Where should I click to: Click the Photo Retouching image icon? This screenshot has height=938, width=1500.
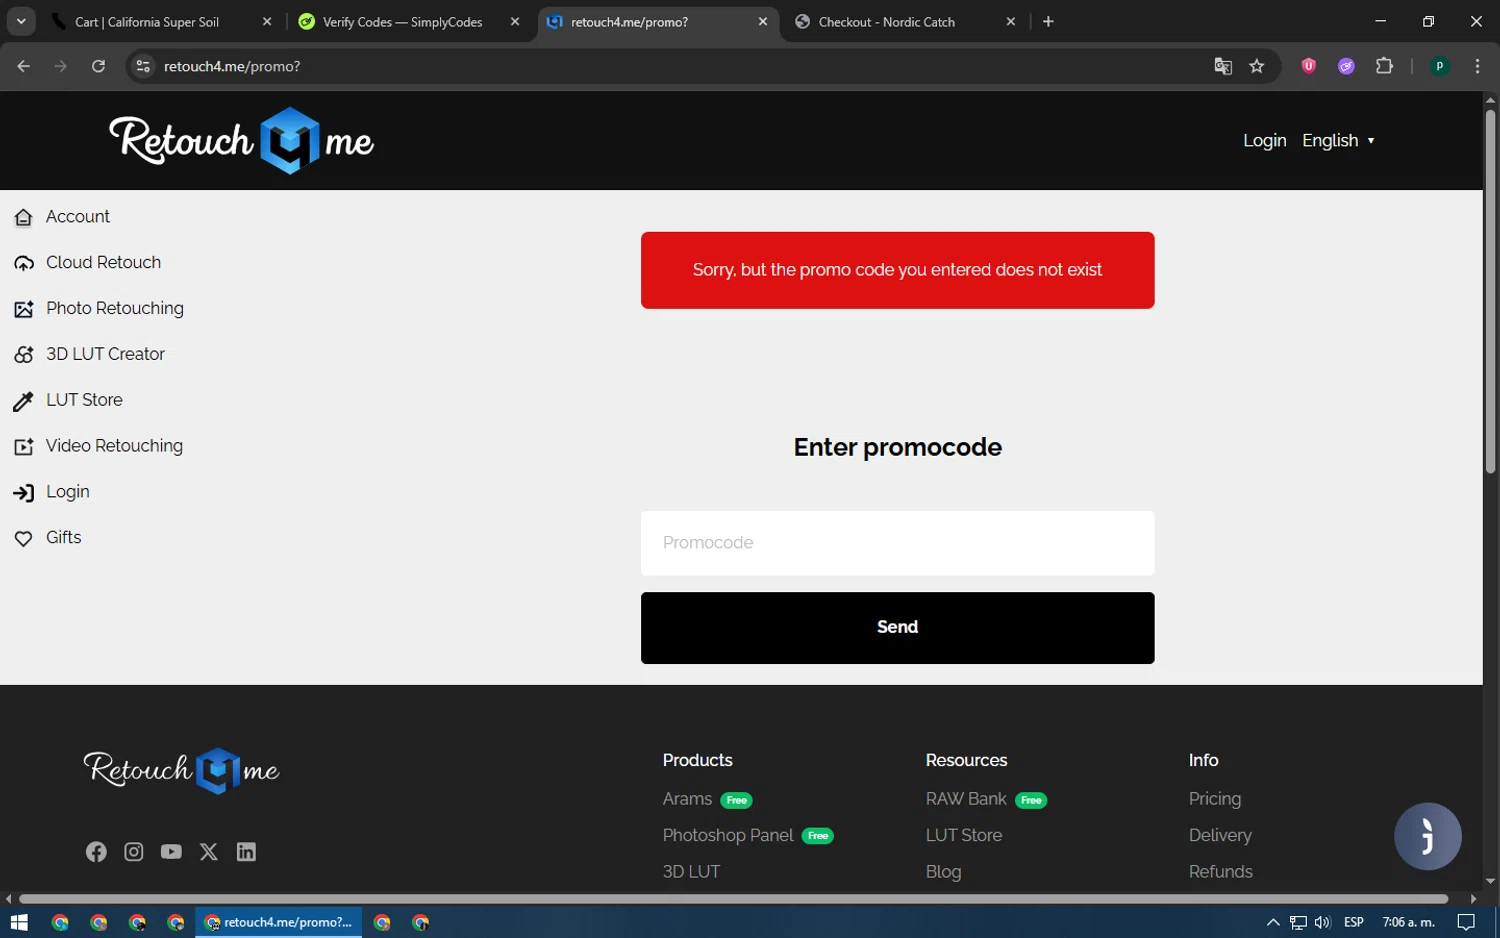pos(24,309)
